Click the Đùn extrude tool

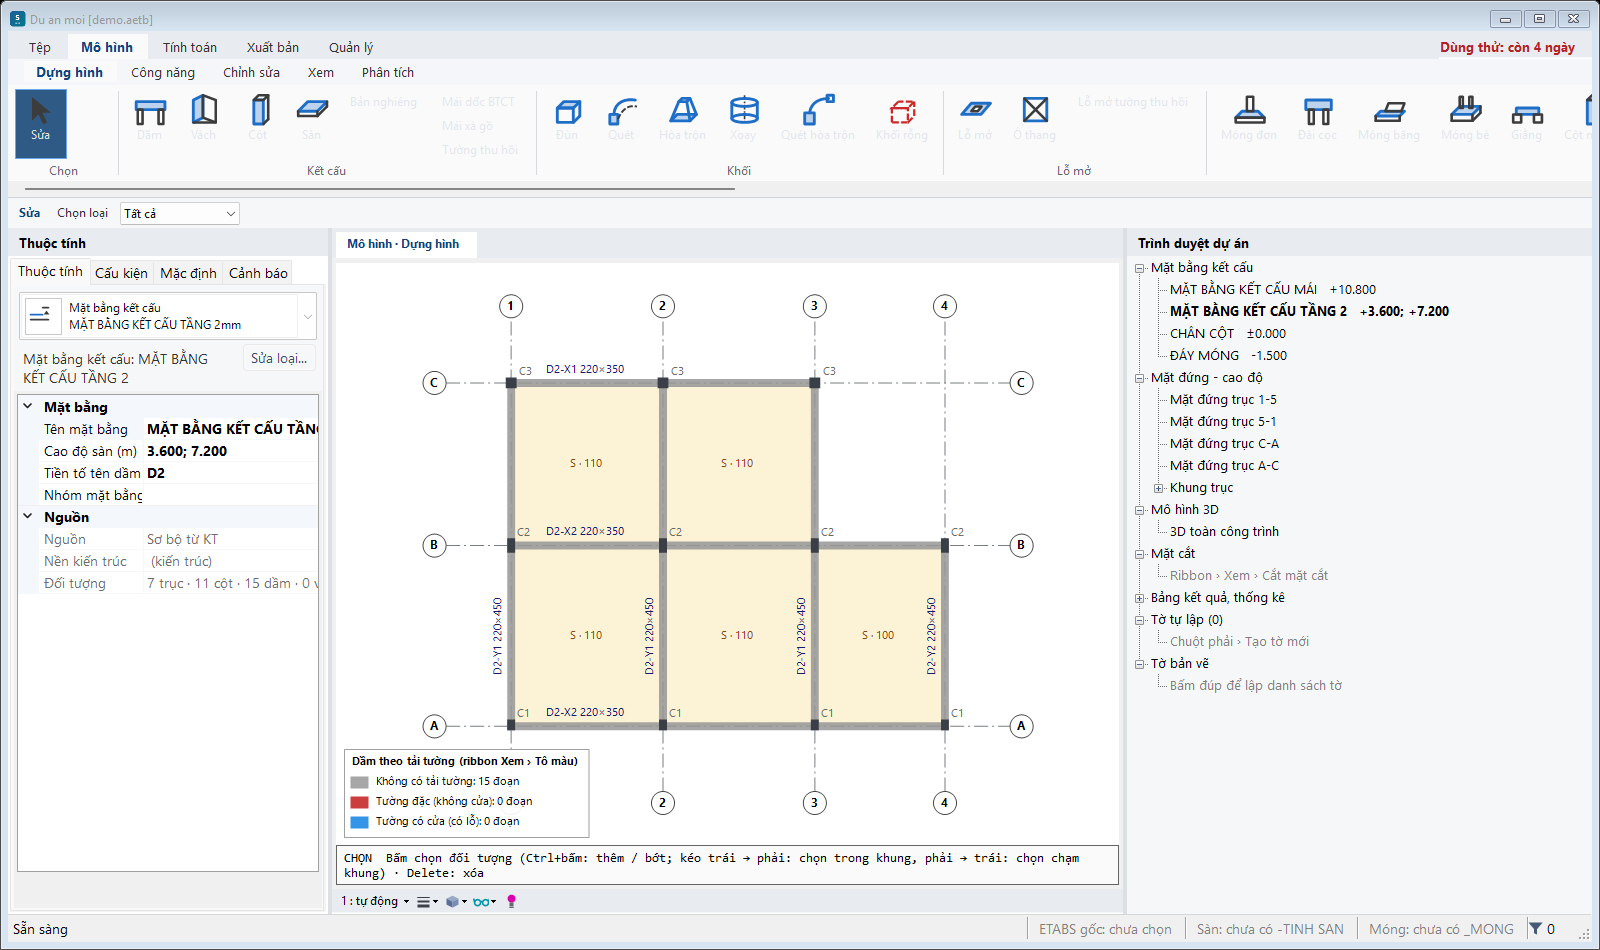(568, 119)
